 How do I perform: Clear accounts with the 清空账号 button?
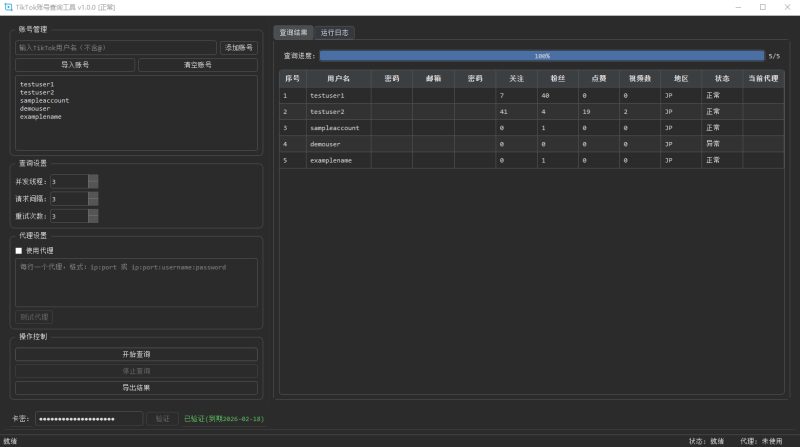pos(197,64)
